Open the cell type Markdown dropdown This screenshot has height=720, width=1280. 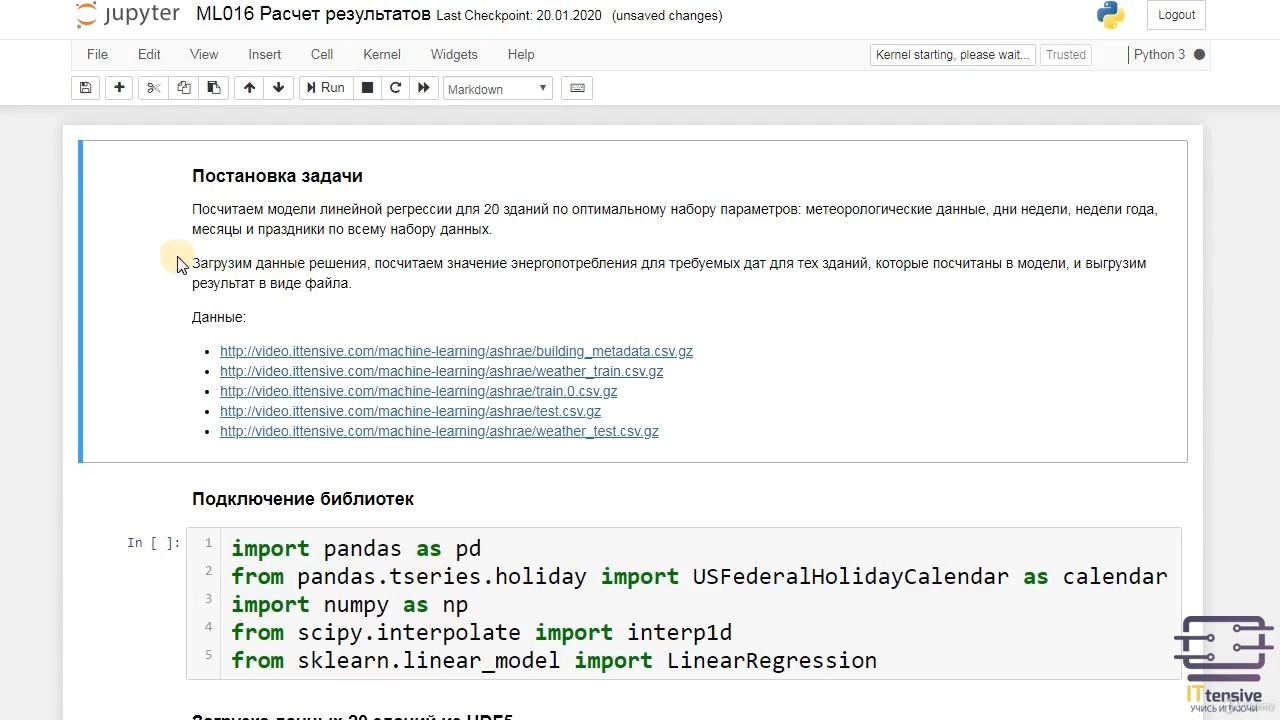point(497,89)
